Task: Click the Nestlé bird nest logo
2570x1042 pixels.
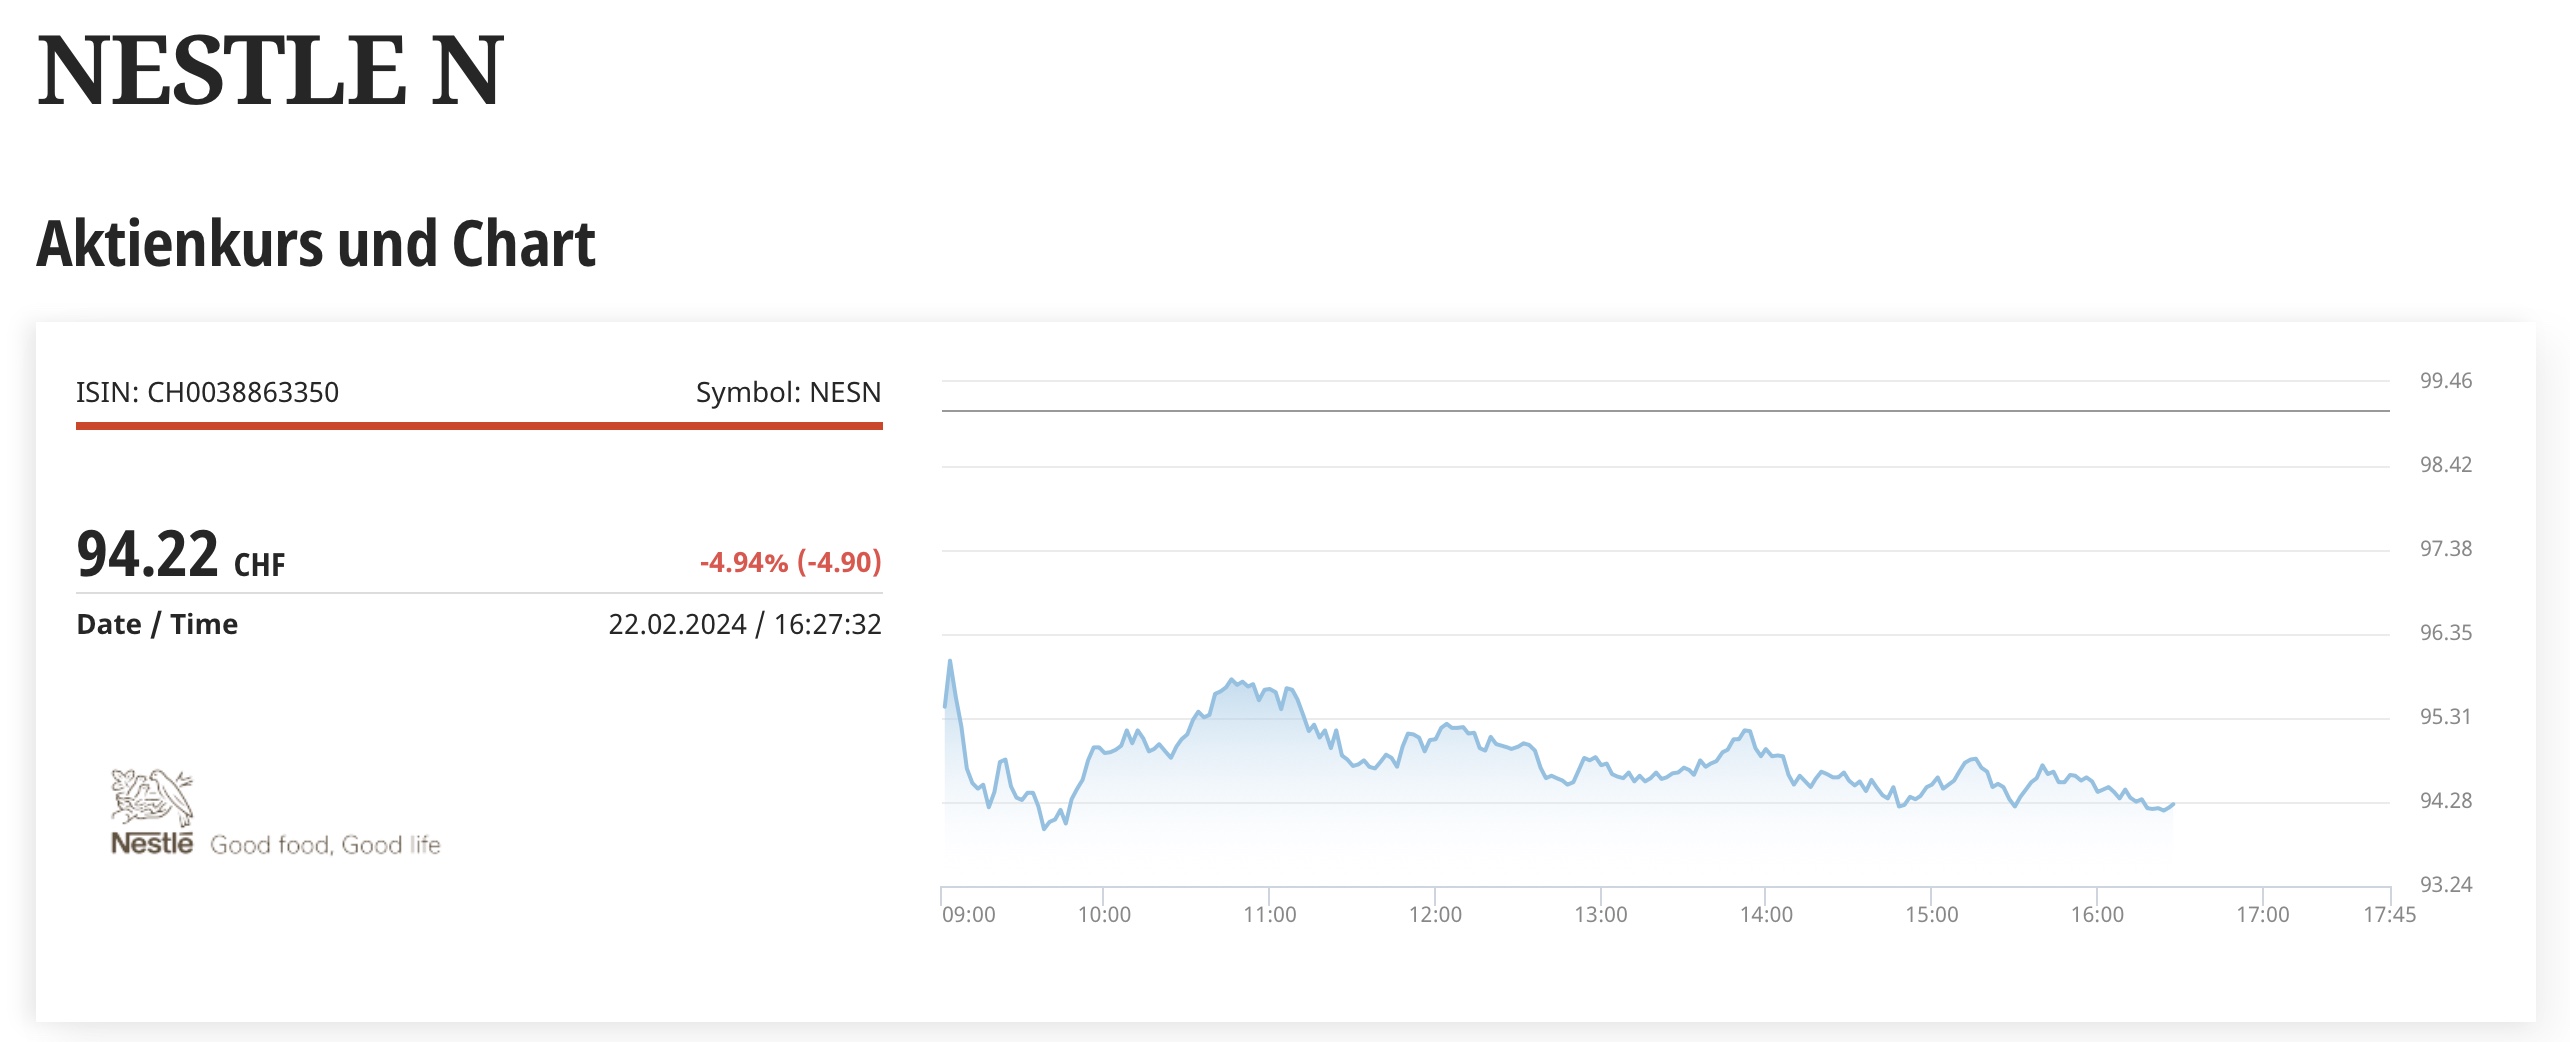Action: [151, 797]
